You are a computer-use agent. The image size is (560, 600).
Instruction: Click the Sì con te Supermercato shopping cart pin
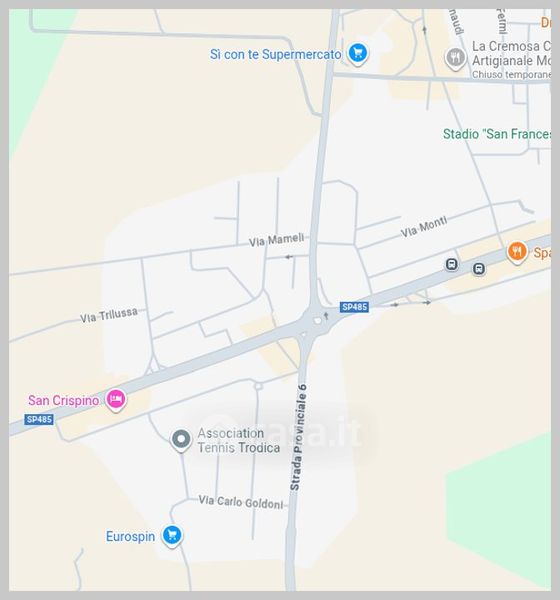[x=358, y=53]
